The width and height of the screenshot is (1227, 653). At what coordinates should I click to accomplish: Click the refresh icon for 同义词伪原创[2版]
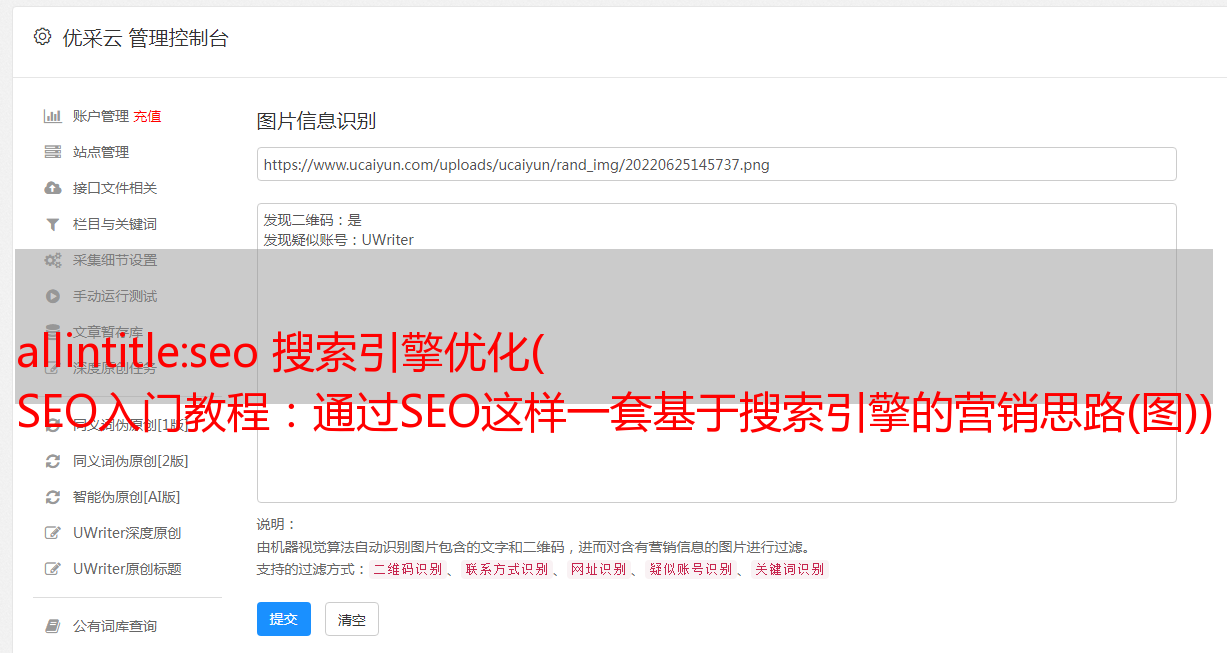pos(53,461)
